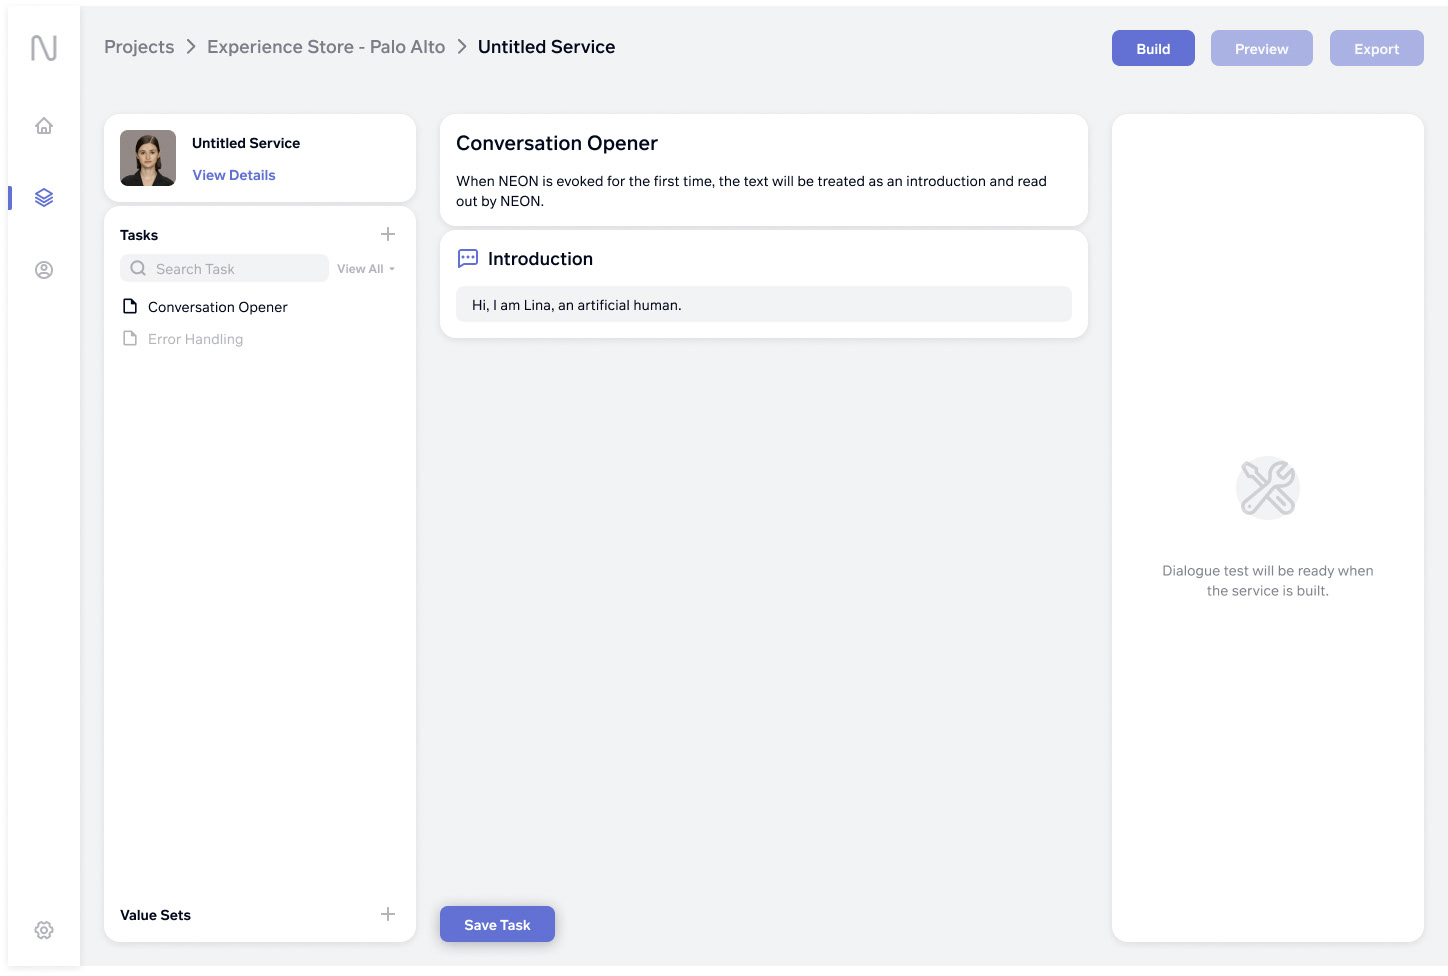Image resolution: width=1448 pixels, height=976 pixels.
Task: Open the settings gear icon
Action: click(x=44, y=930)
